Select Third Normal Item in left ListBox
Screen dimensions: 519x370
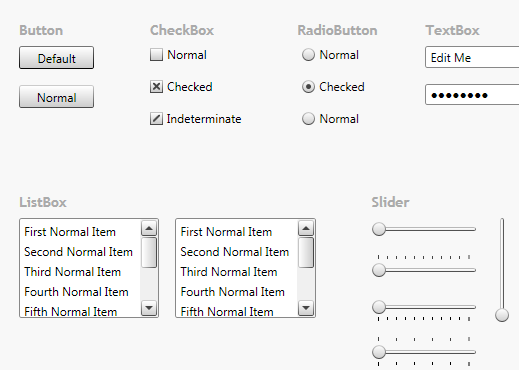(x=80, y=272)
